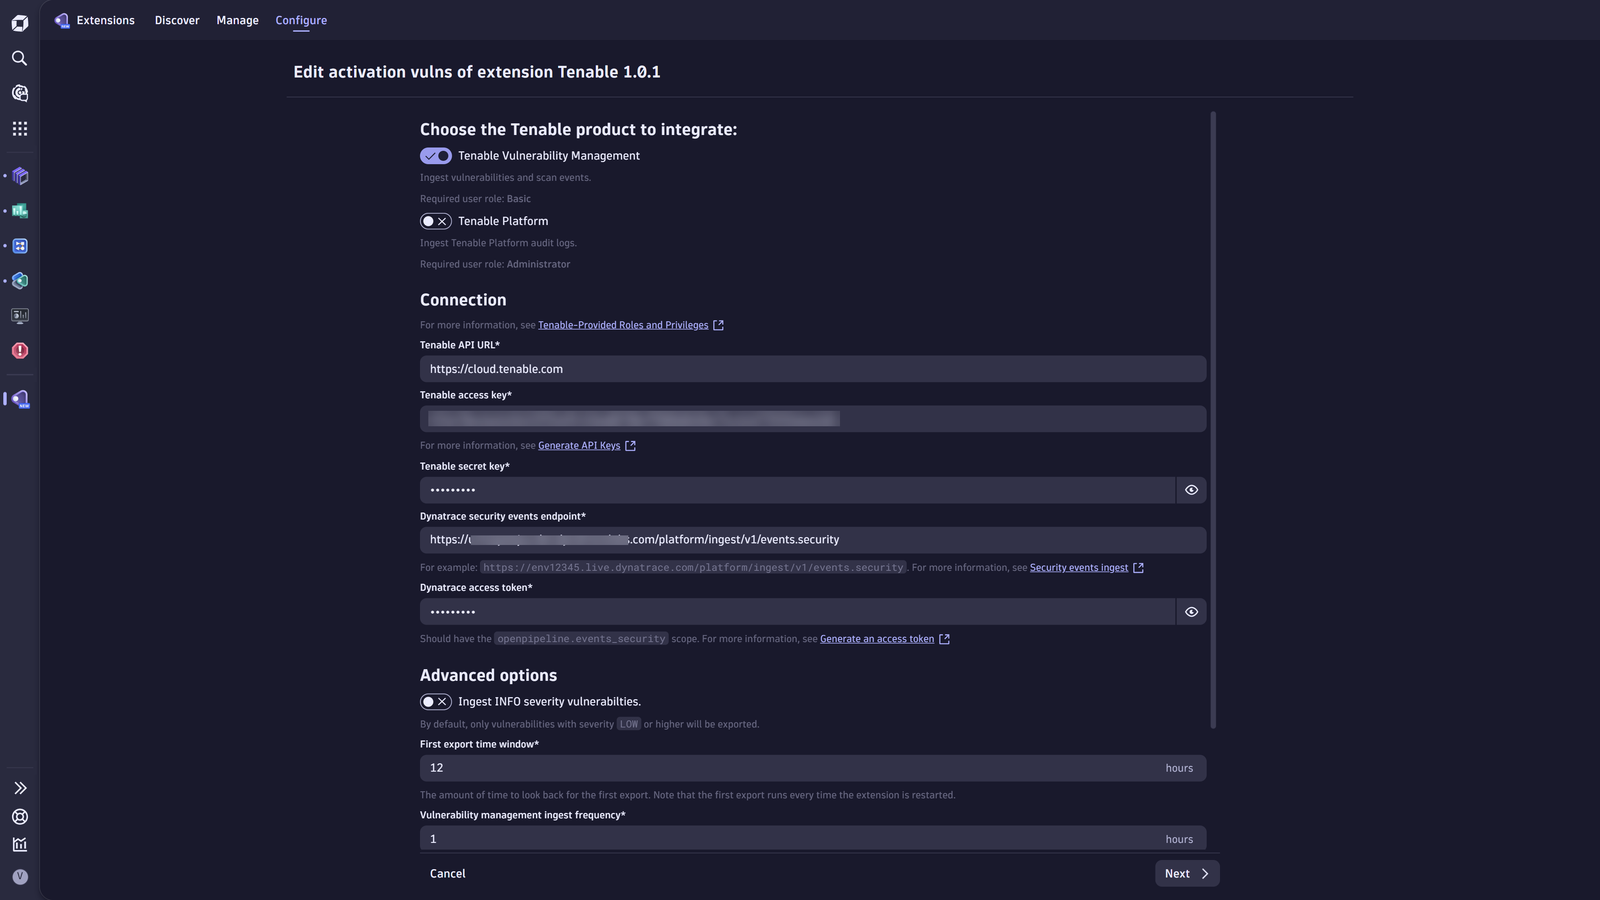Reveal the Dynatrace access token
Screen dimensions: 1600x900
[x=1191, y=612]
